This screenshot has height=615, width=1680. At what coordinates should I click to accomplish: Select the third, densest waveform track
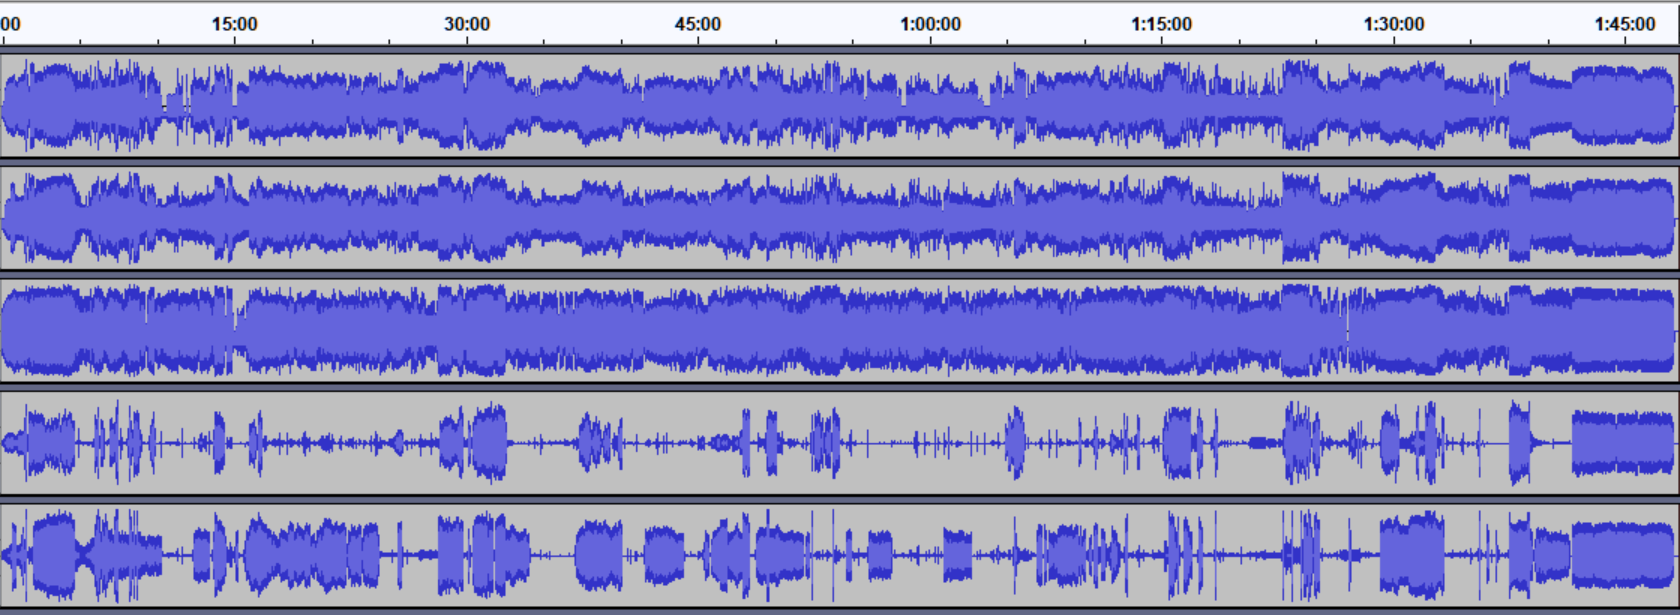coord(838,331)
